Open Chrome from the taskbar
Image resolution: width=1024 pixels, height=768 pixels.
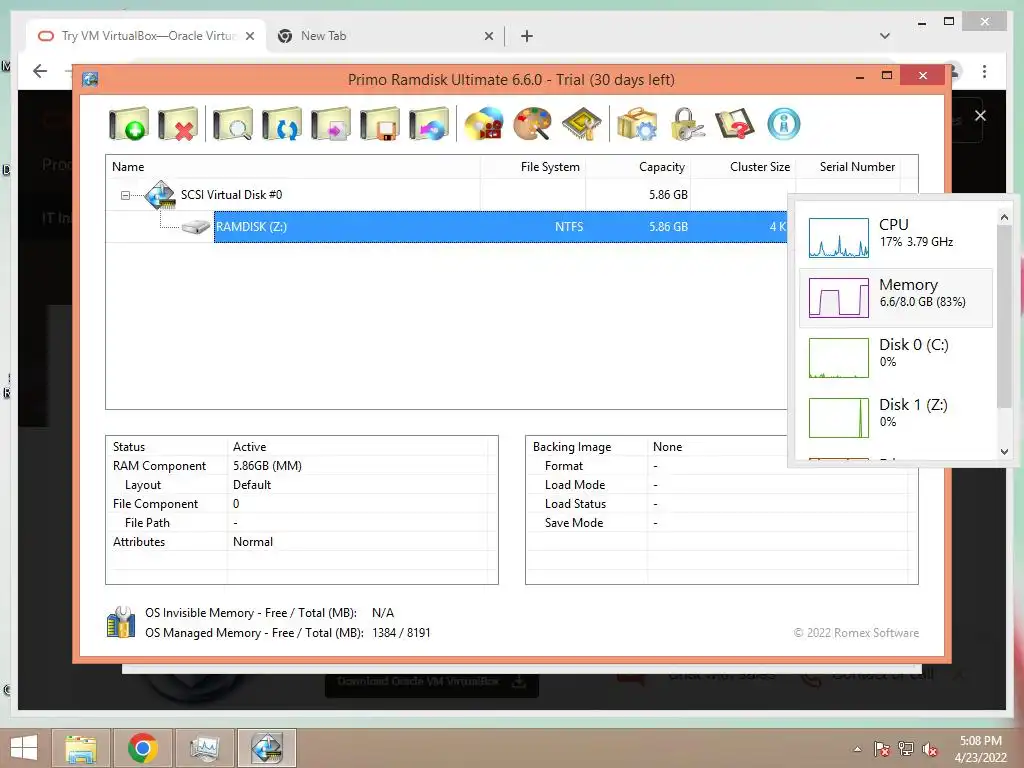coord(143,748)
